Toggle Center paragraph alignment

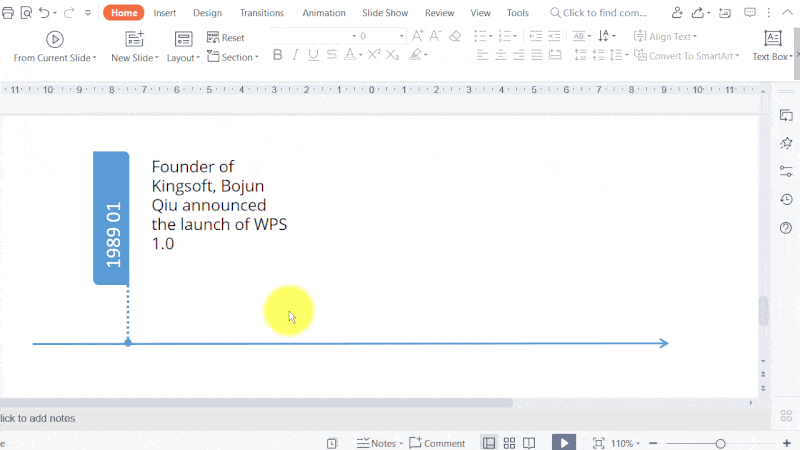[501, 55]
